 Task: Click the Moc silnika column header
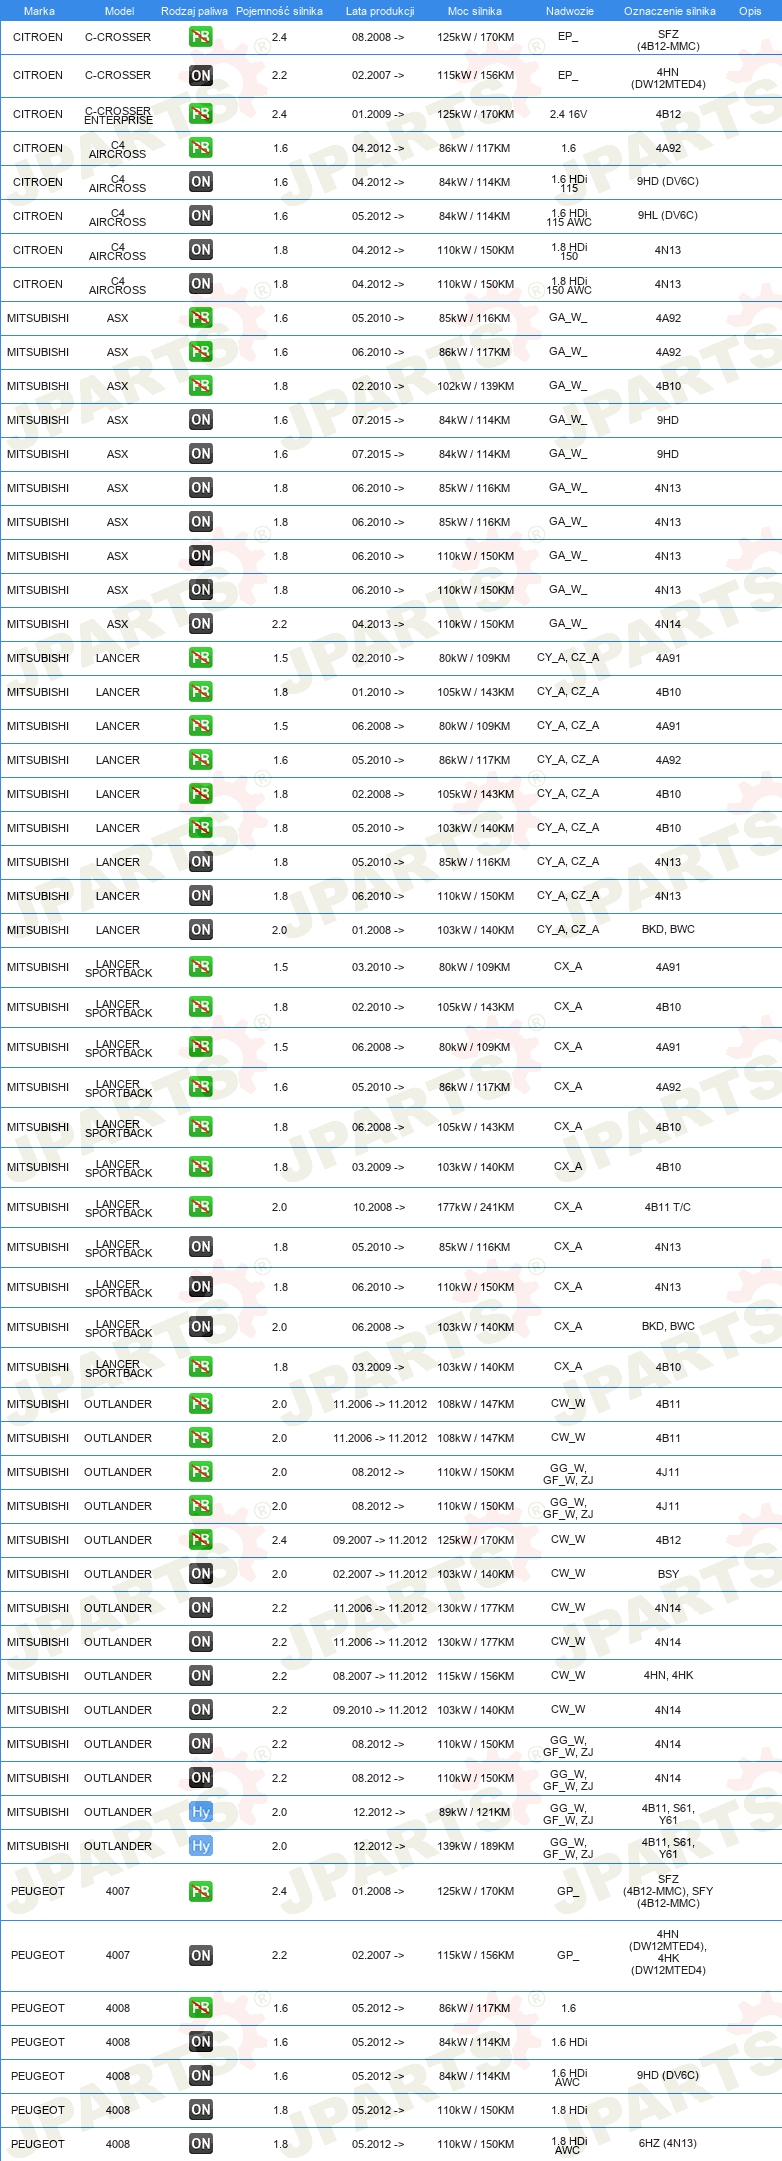click(475, 11)
